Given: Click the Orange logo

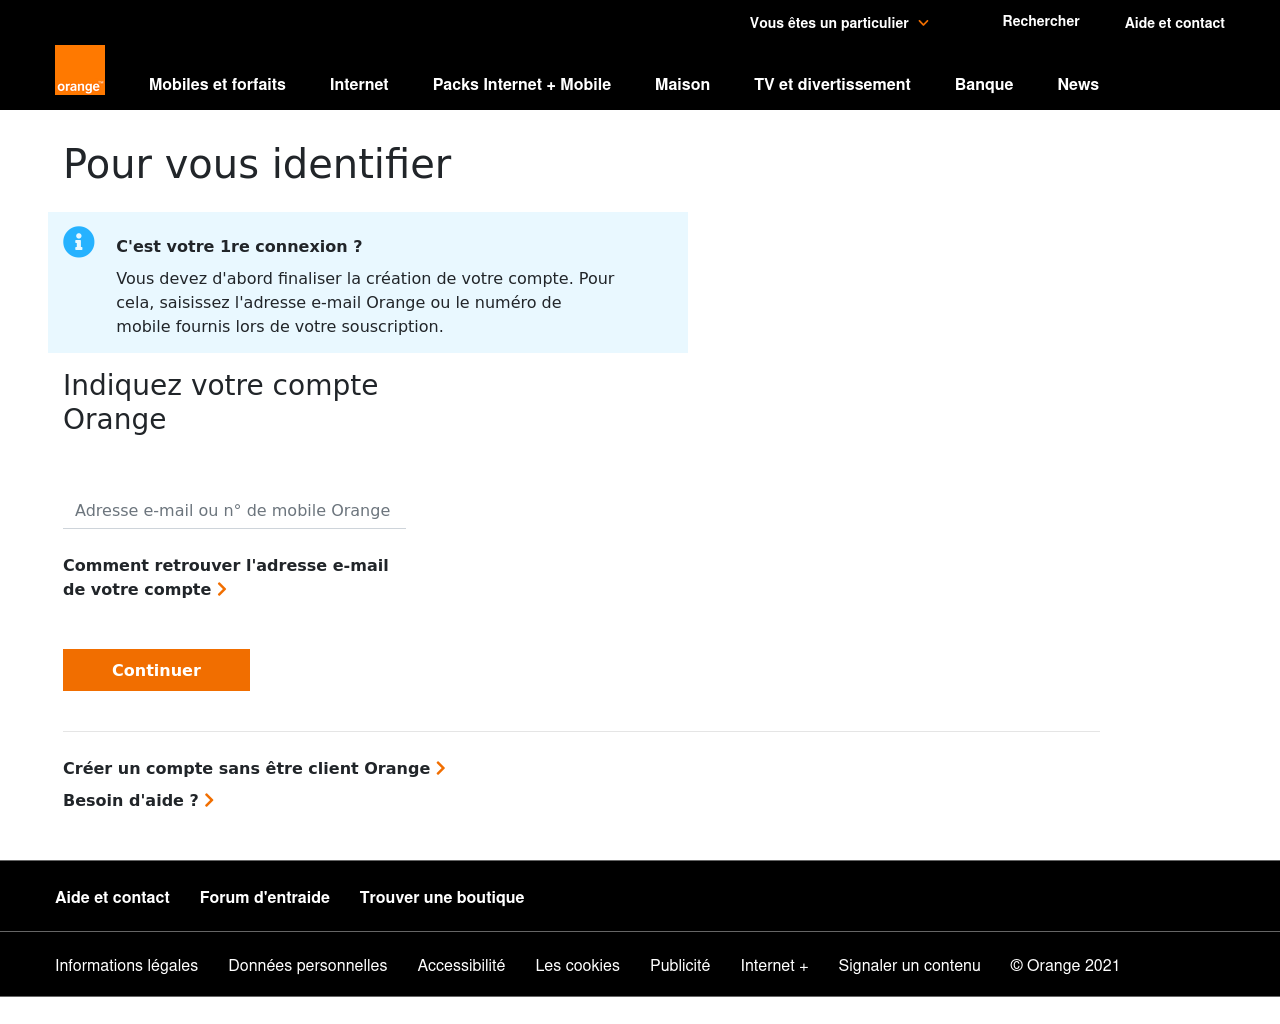Looking at the screenshot, I should pos(80,70).
